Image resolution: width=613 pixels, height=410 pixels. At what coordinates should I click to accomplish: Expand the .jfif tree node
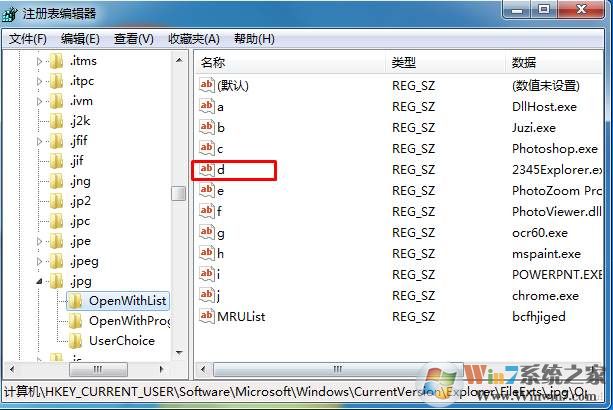pos(39,141)
